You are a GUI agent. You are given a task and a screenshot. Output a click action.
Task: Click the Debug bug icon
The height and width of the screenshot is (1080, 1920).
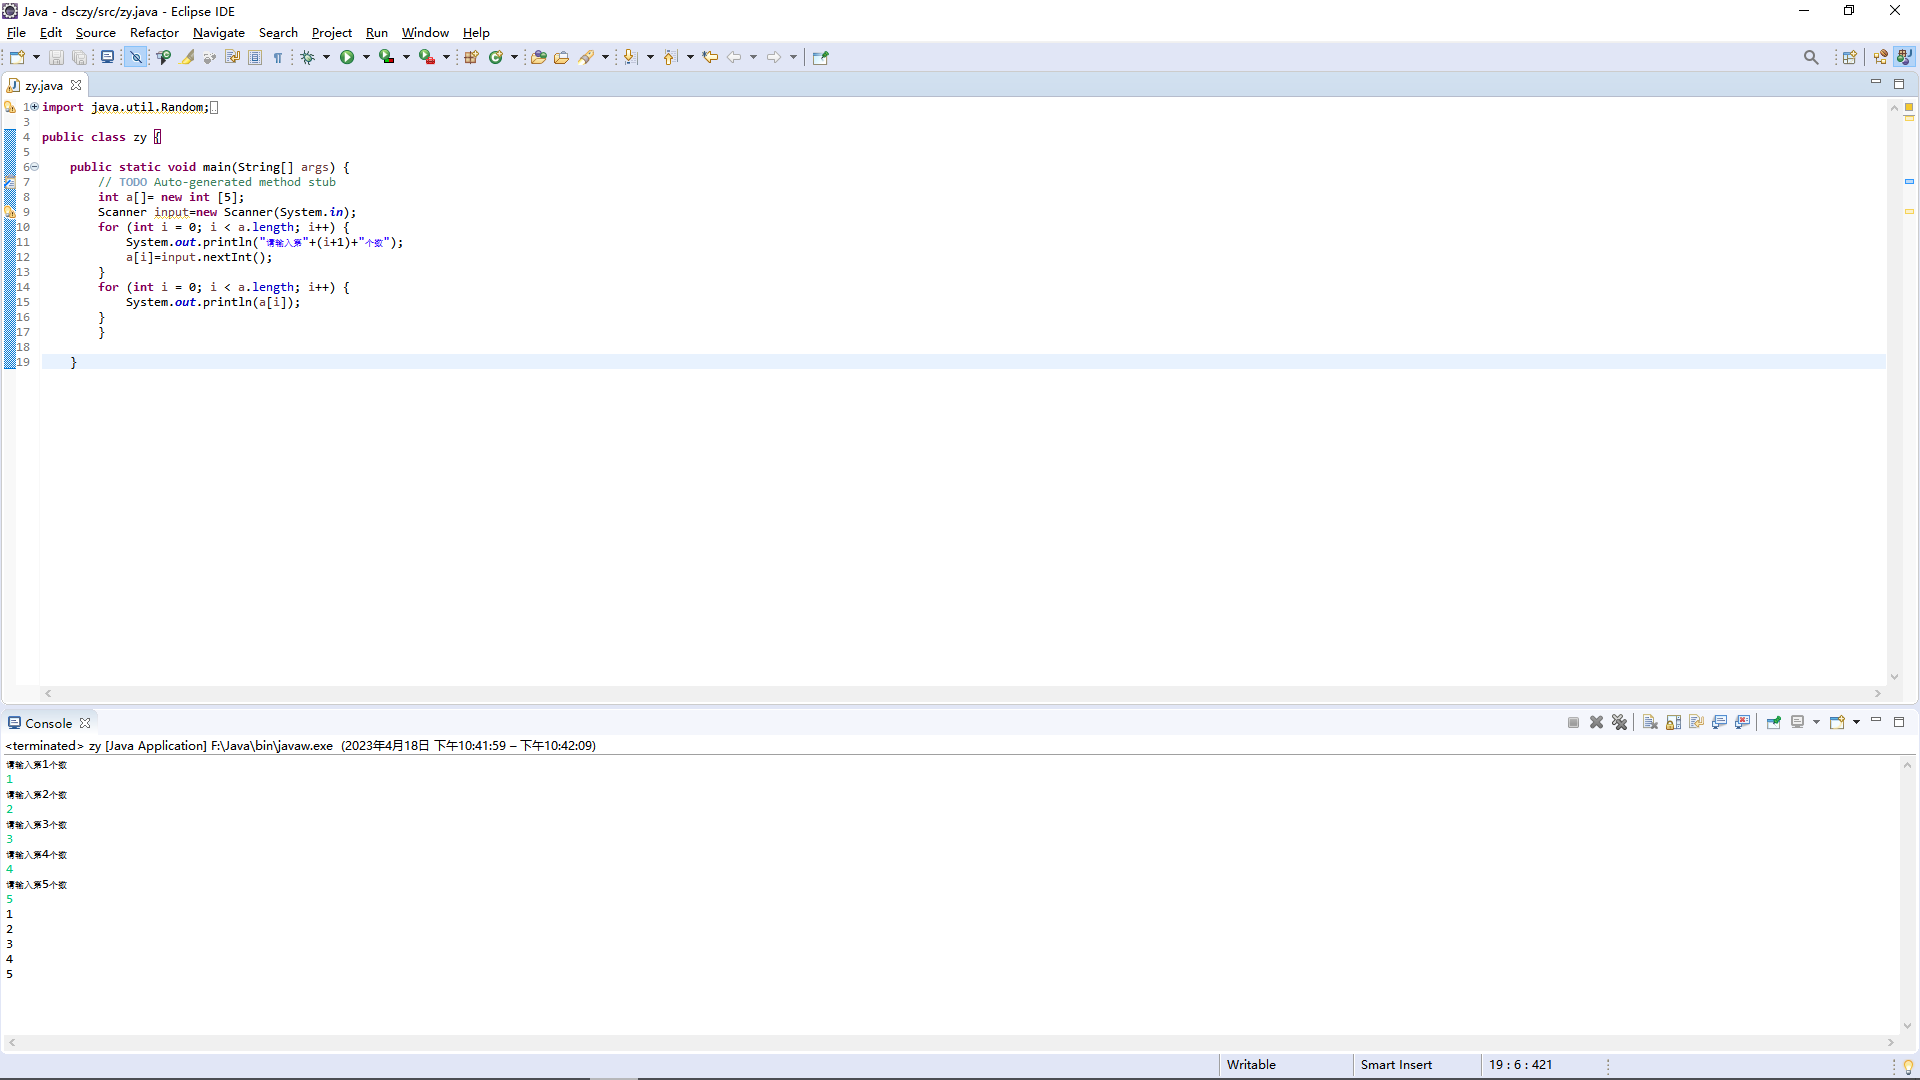(308, 57)
